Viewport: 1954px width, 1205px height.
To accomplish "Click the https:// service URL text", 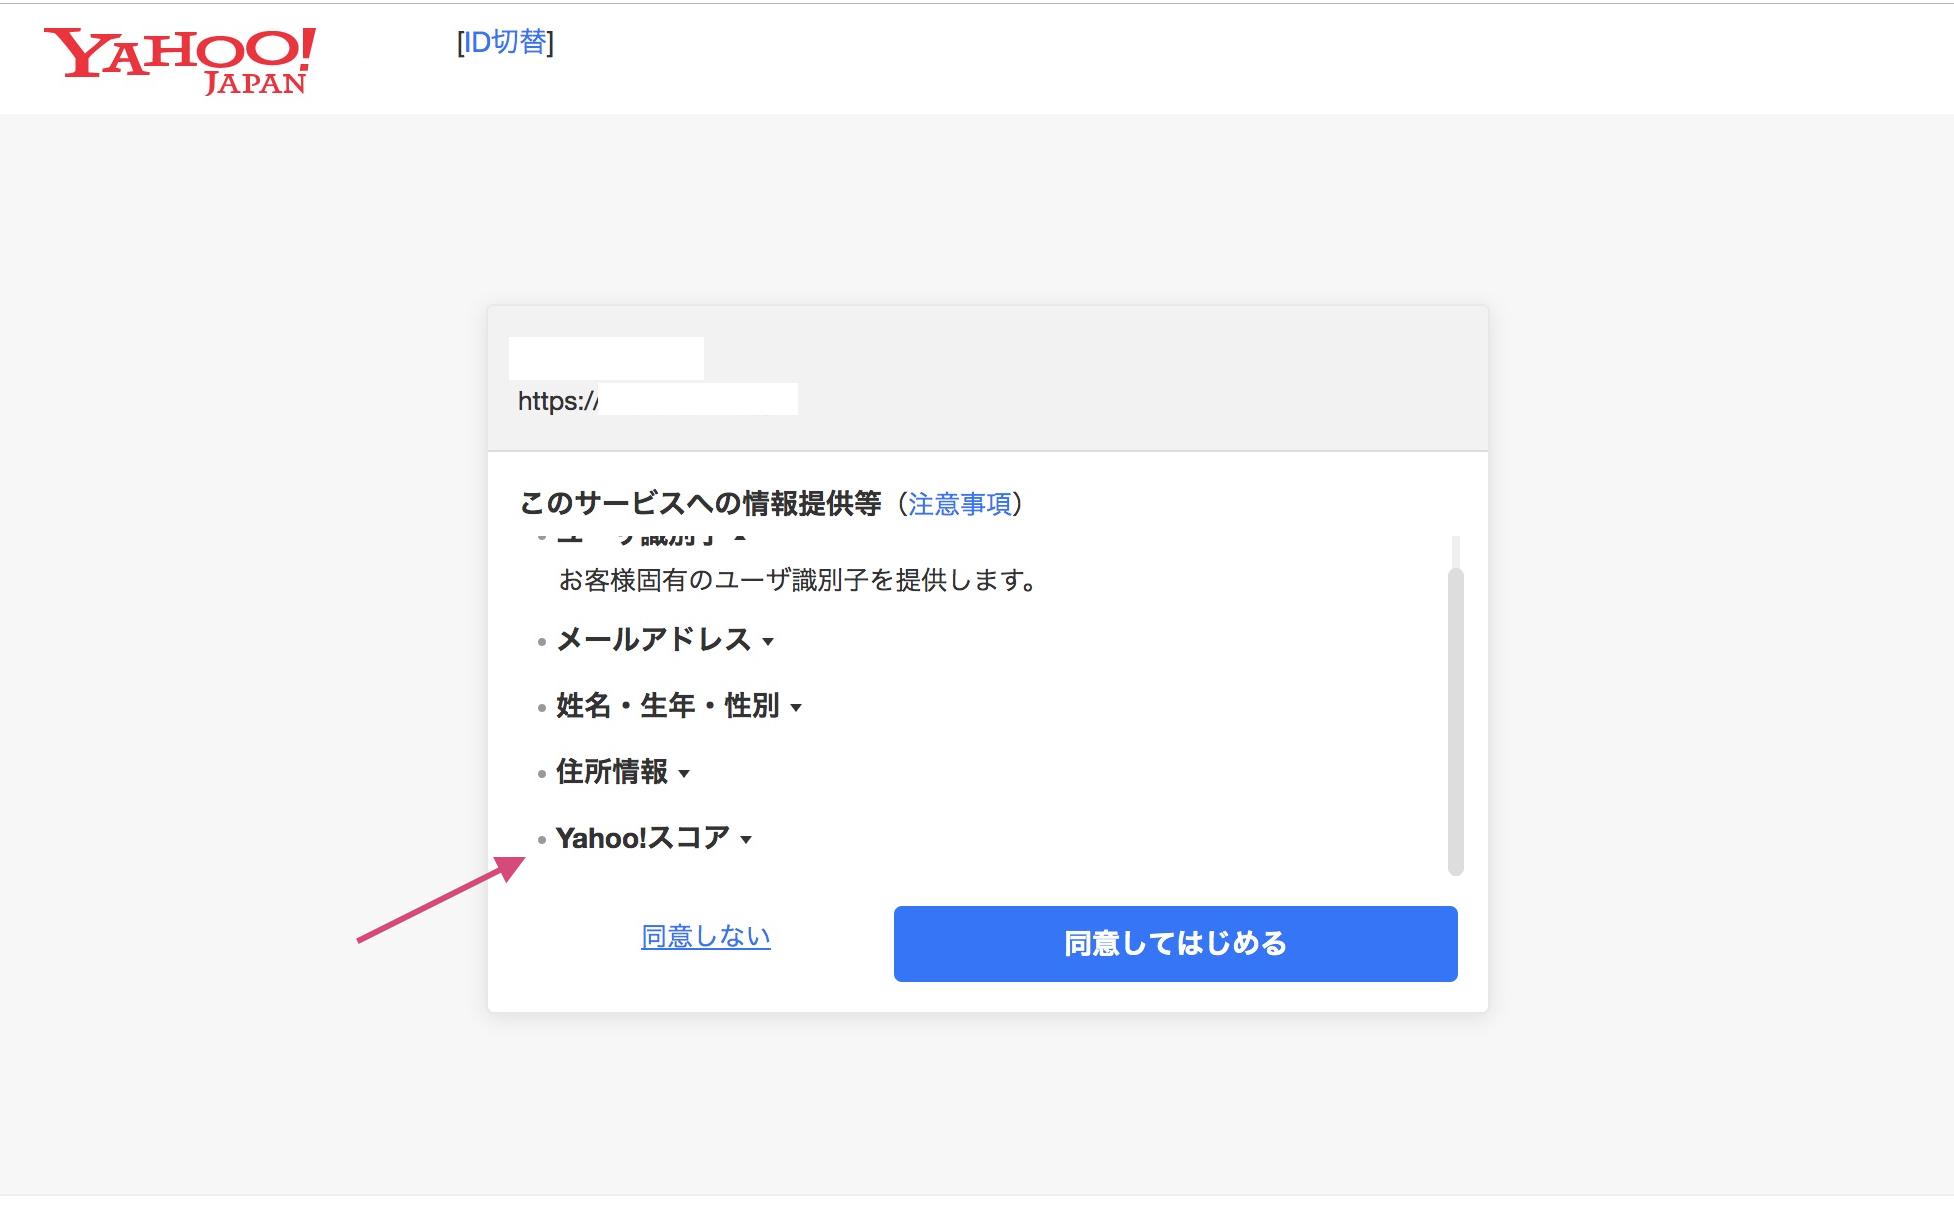I will [557, 401].
